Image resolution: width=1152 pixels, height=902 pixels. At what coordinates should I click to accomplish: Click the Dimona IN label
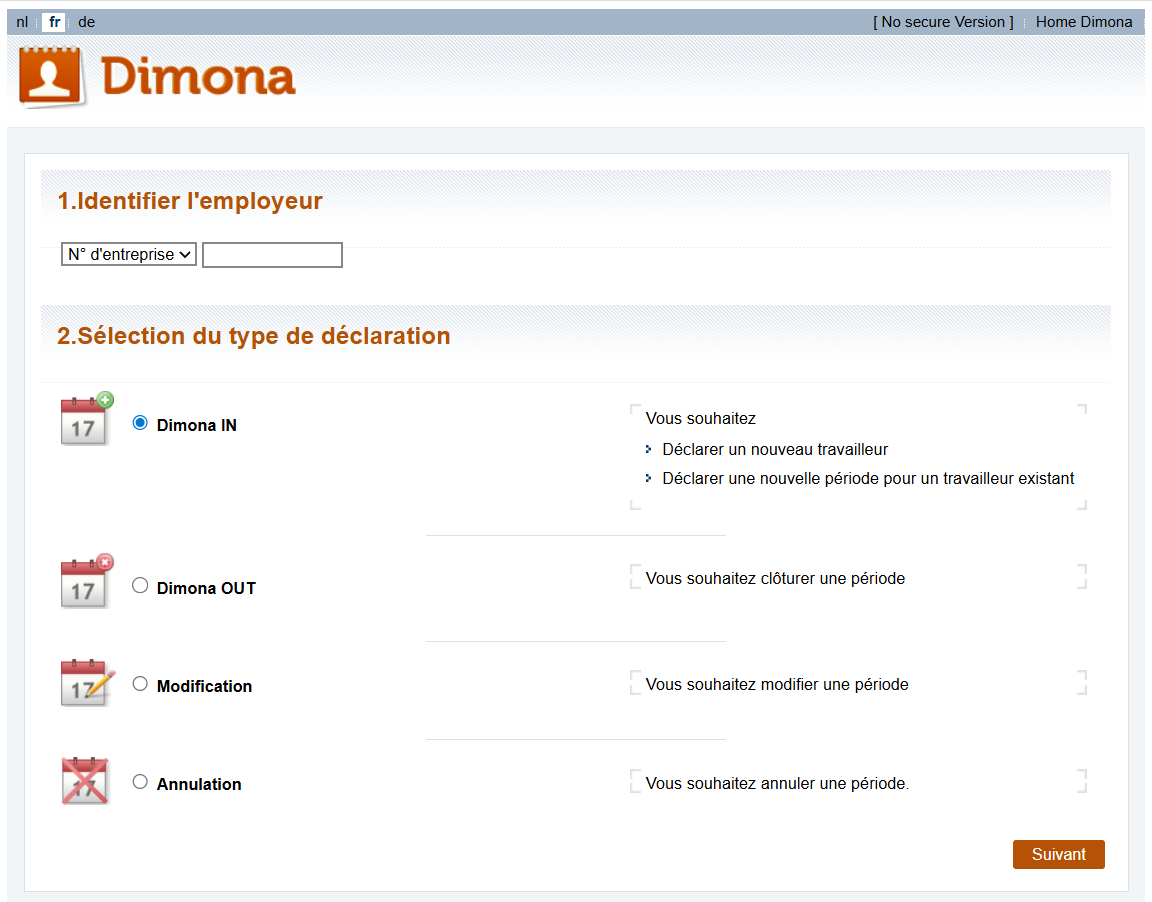(196, 425)
